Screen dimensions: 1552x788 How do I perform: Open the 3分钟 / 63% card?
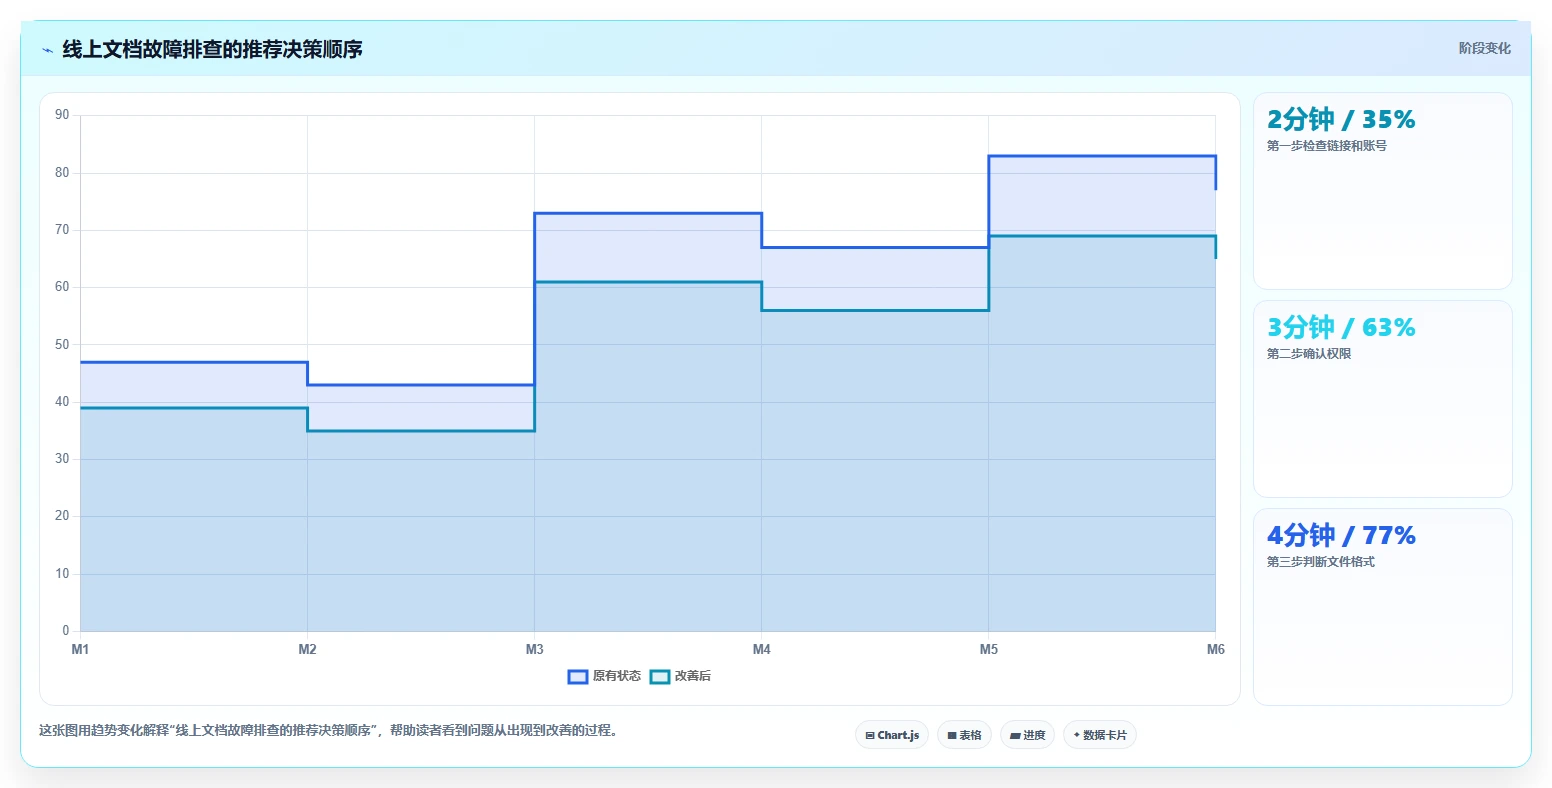1383,399
